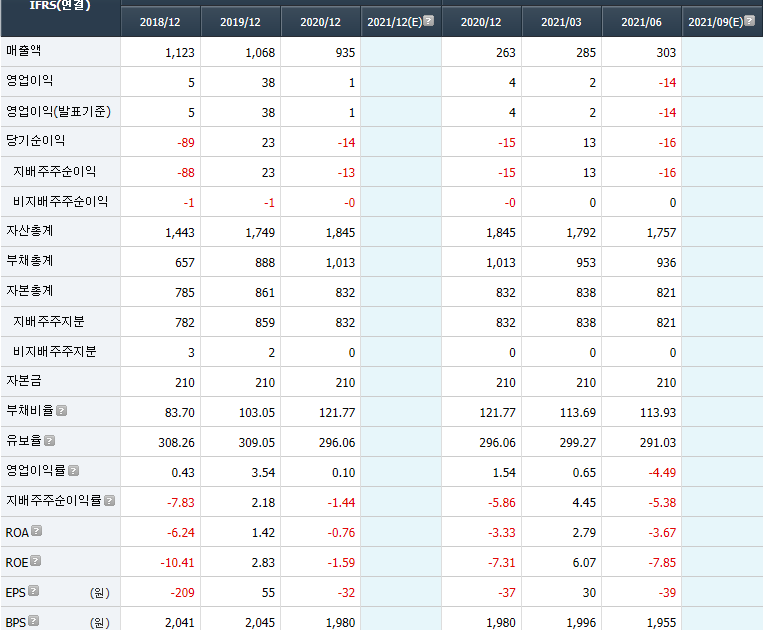The image size is (763, 630).
Task: Click operating margin value -4.49
Action: click(x=662, y=472)
